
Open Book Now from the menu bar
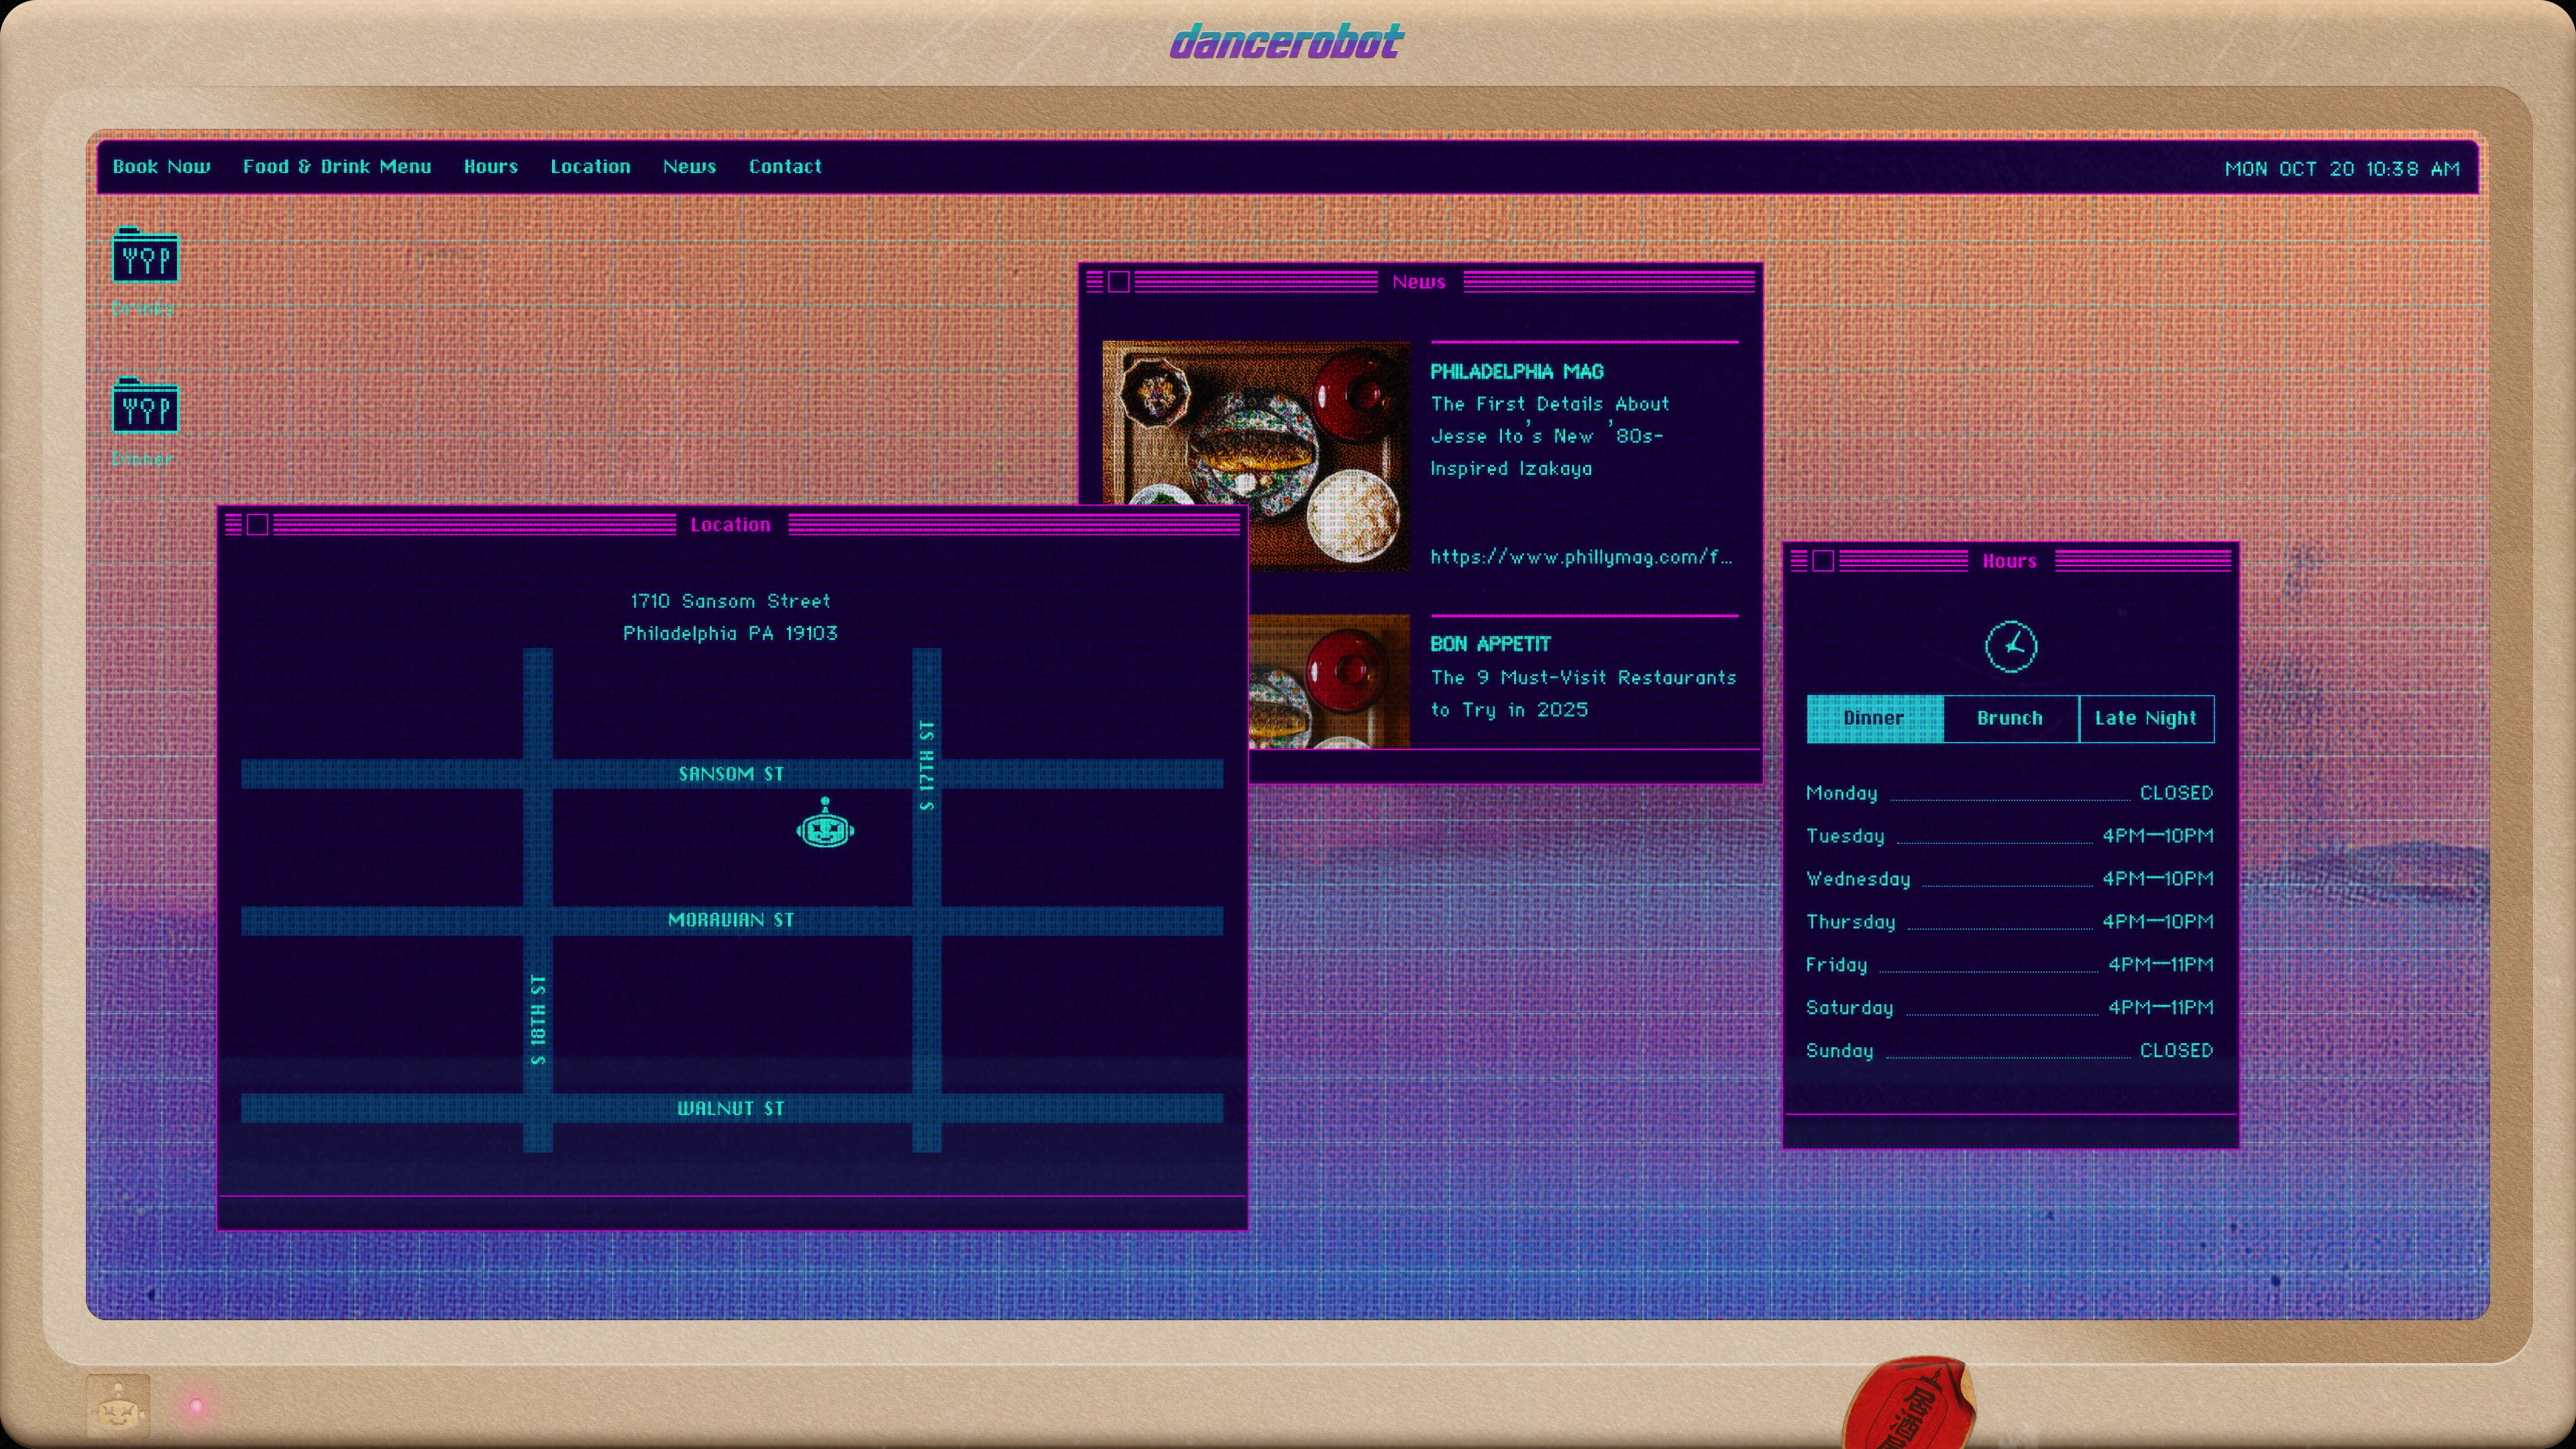point(161,167)
